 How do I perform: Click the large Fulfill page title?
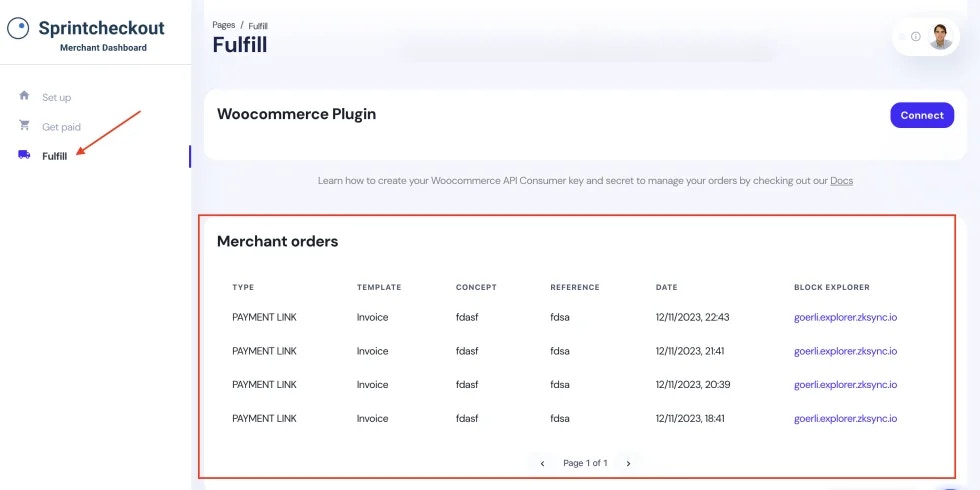pyautogui.click(x=240, y=45)
